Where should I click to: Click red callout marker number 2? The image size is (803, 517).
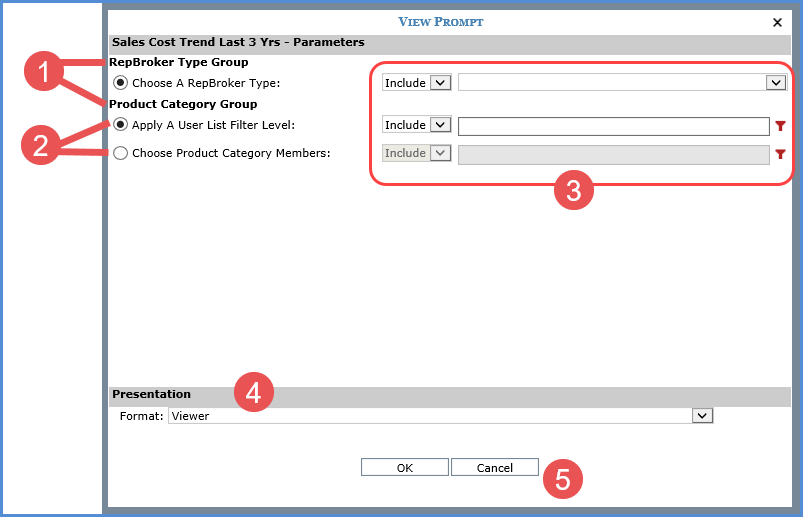[x=40, y=145]
